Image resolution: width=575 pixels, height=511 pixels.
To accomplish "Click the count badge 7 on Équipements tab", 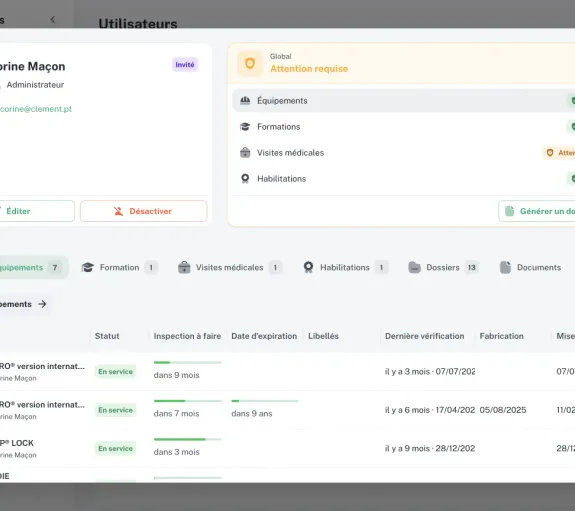I will pos(55,267).
